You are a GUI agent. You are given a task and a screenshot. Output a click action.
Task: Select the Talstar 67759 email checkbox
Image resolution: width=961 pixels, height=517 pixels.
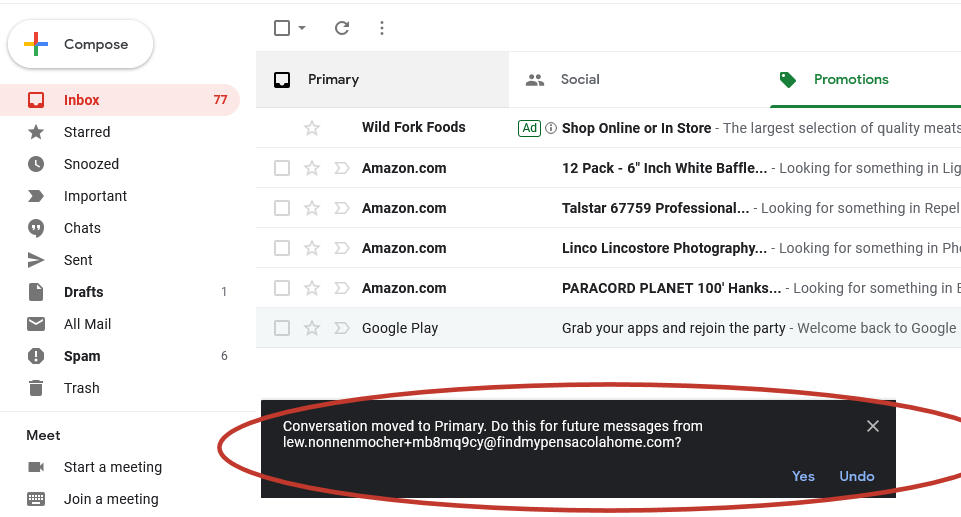pos(282,208)
